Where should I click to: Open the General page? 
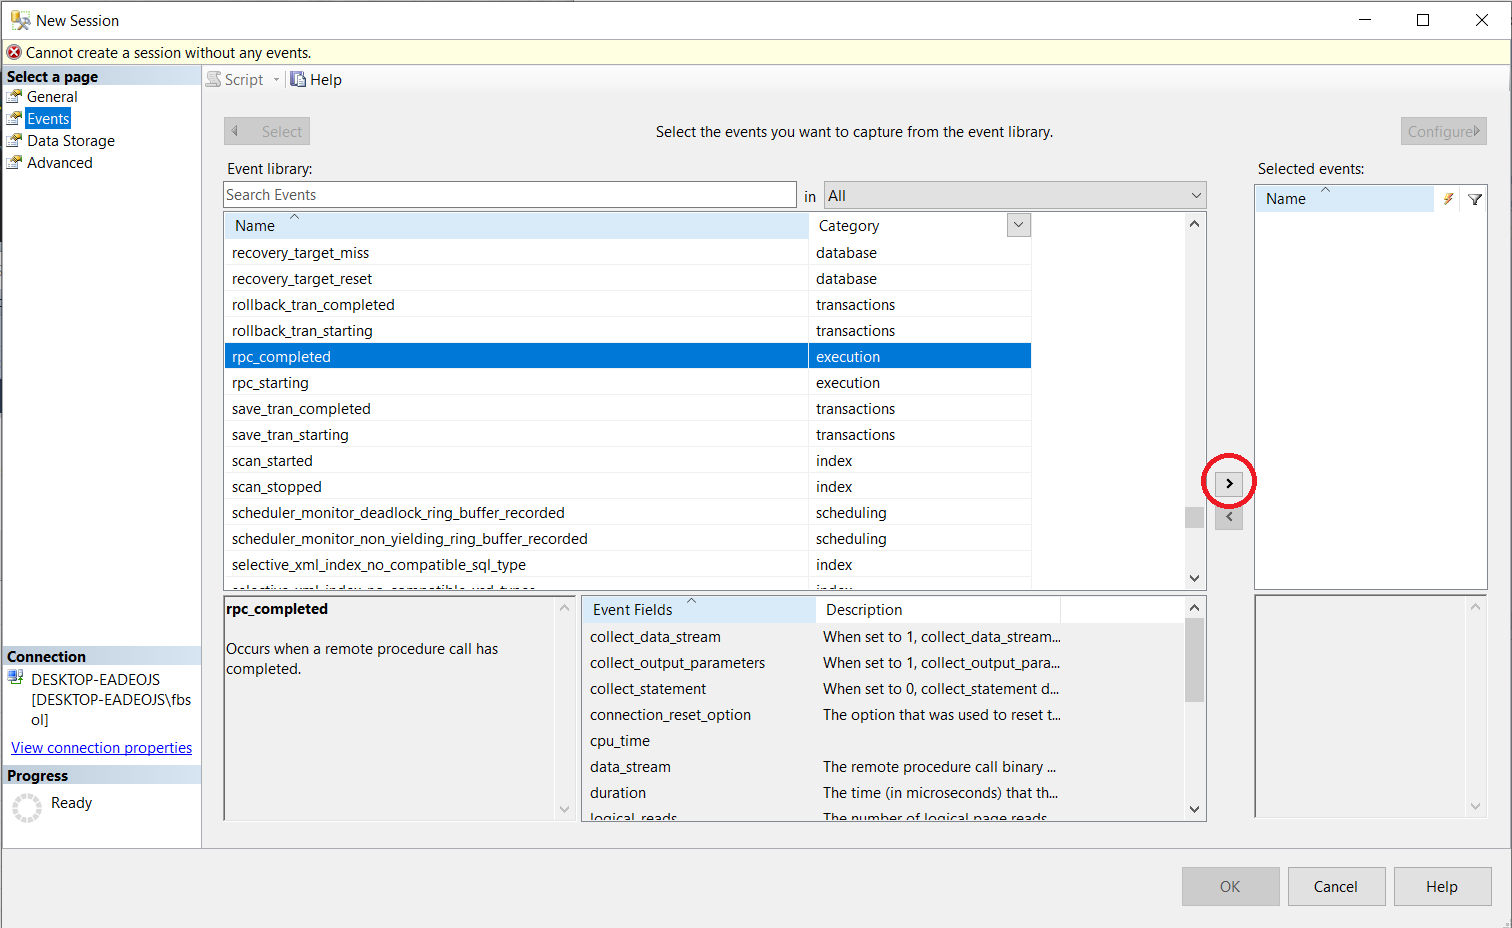52,97
